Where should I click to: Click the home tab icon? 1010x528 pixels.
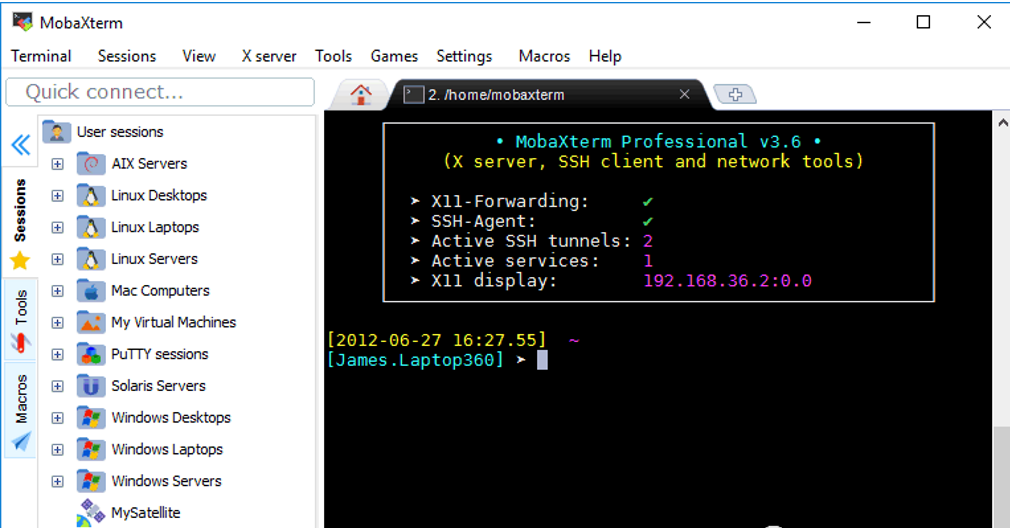[x=361, y=95]
